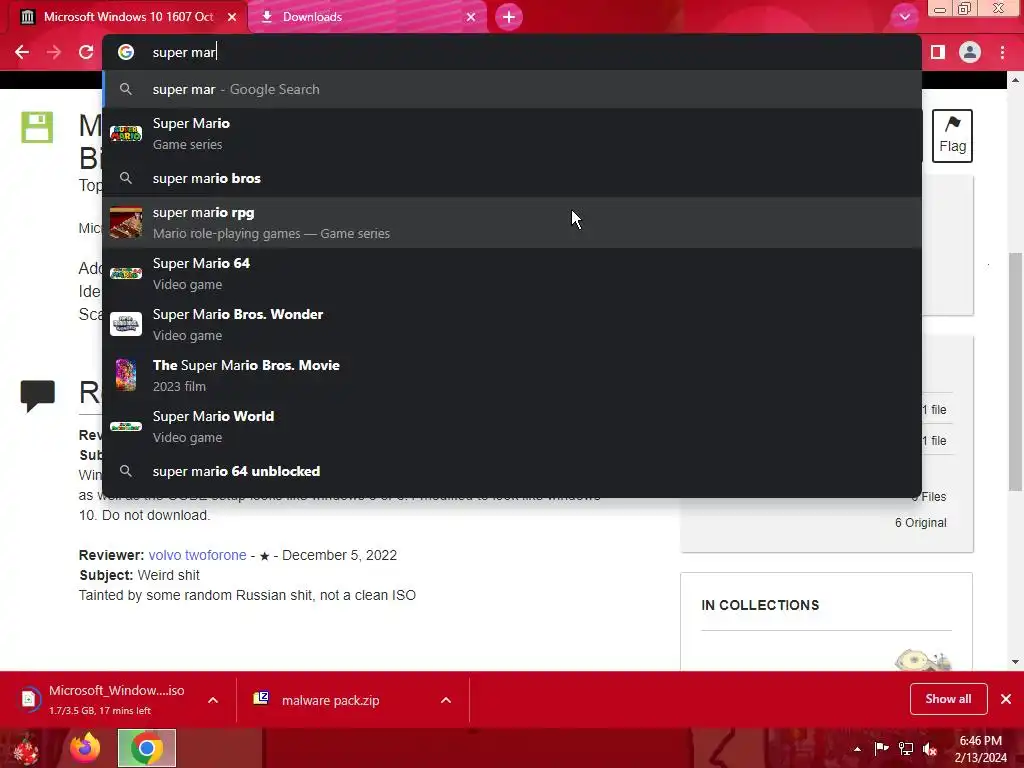Click the network tray icon

coord(906,748)
